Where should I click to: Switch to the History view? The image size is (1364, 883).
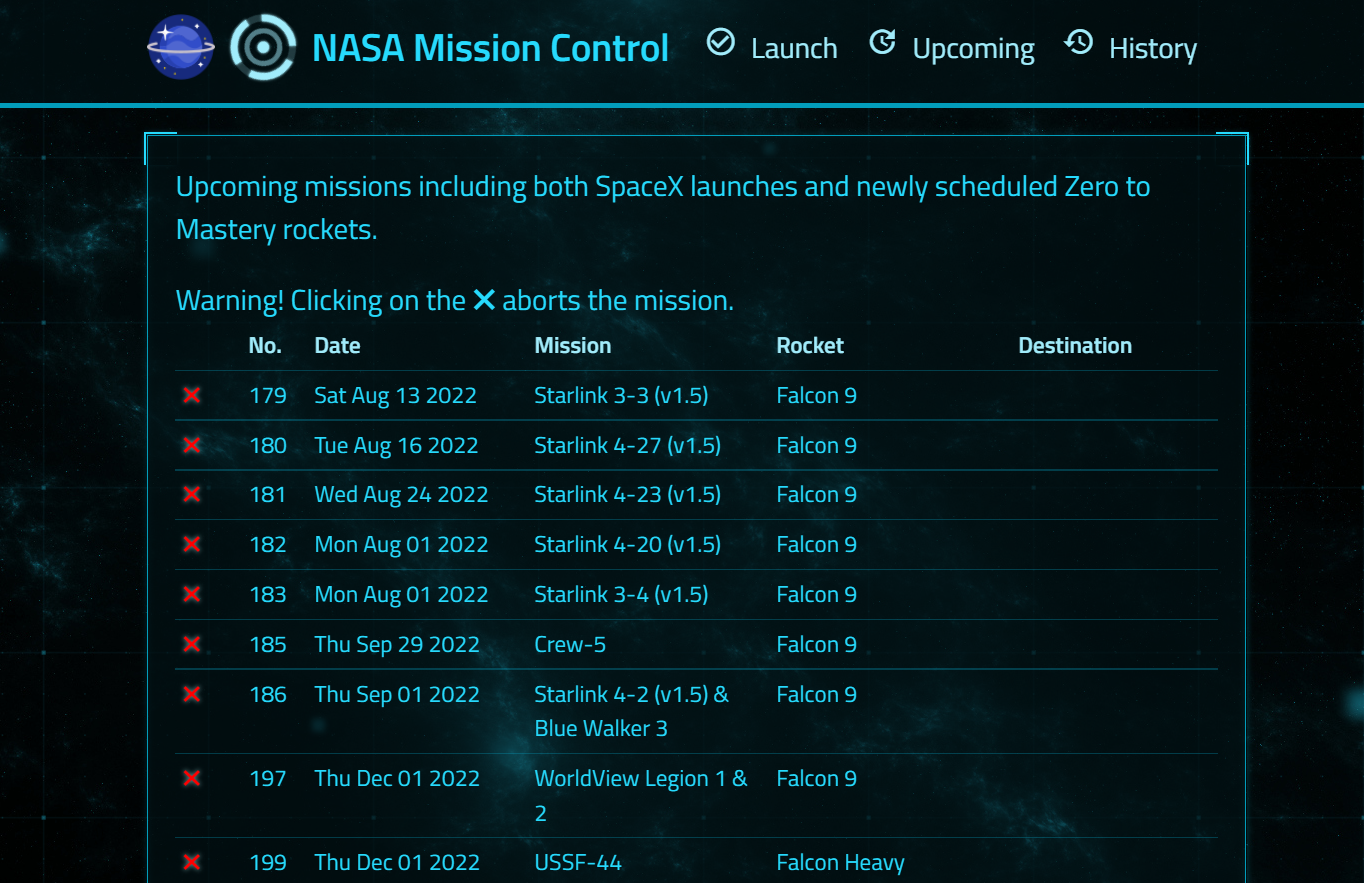pyautogui.click(x=1152, y=47)
